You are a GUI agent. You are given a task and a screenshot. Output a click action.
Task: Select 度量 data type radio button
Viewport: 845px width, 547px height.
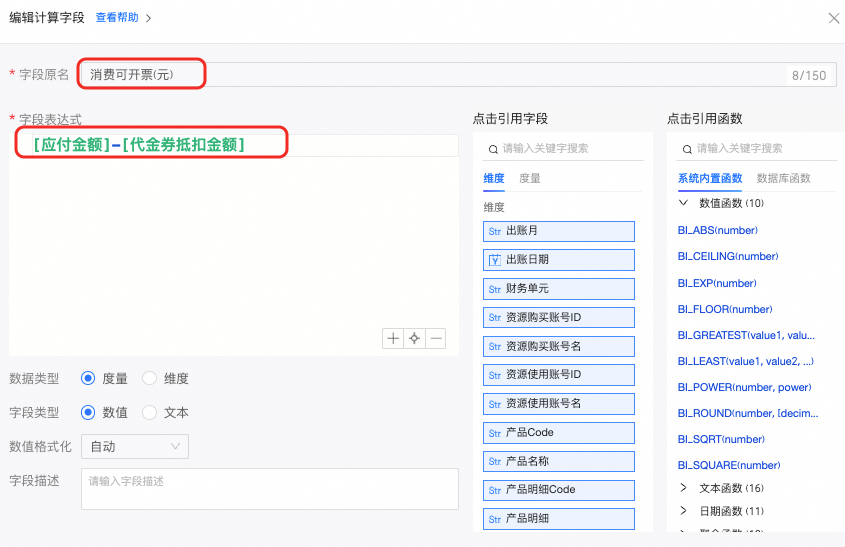(x=88, y=378)
